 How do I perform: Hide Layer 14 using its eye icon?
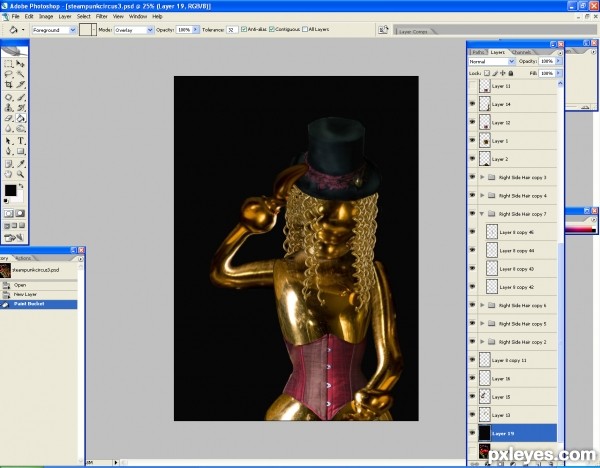472,104
